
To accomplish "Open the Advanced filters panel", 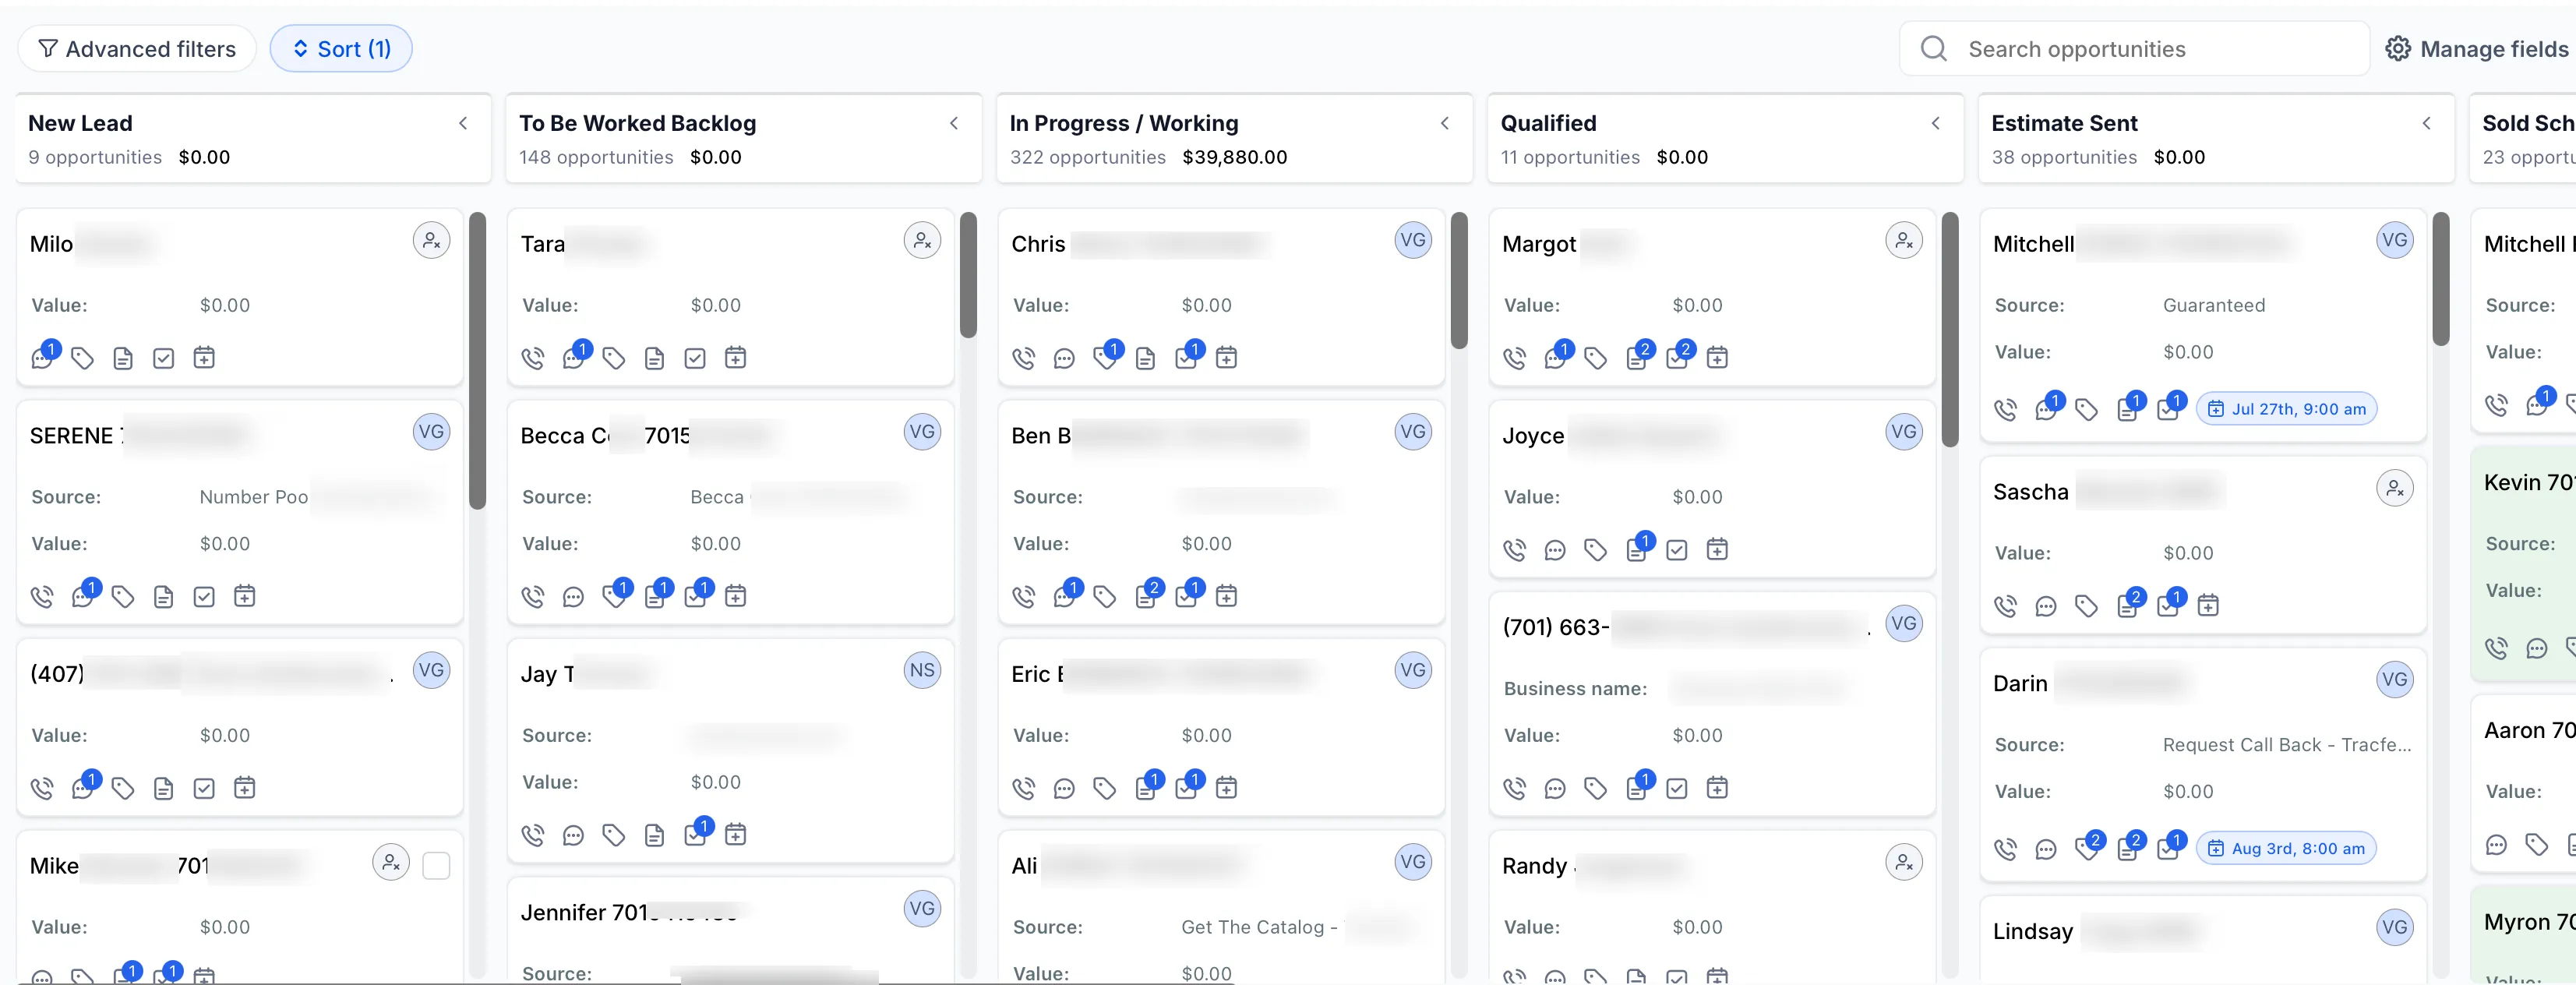I will point(137,49).
